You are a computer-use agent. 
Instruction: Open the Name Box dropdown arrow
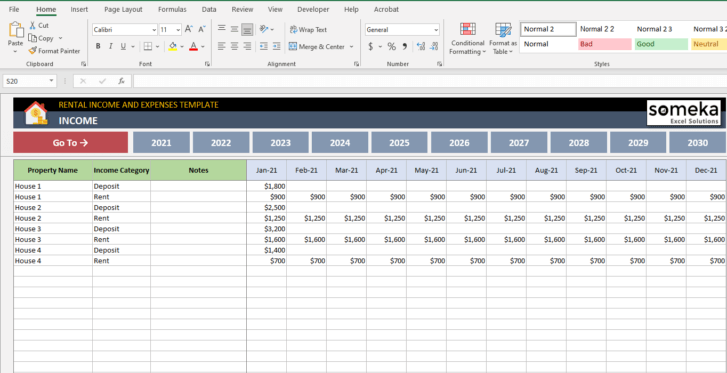51,81
